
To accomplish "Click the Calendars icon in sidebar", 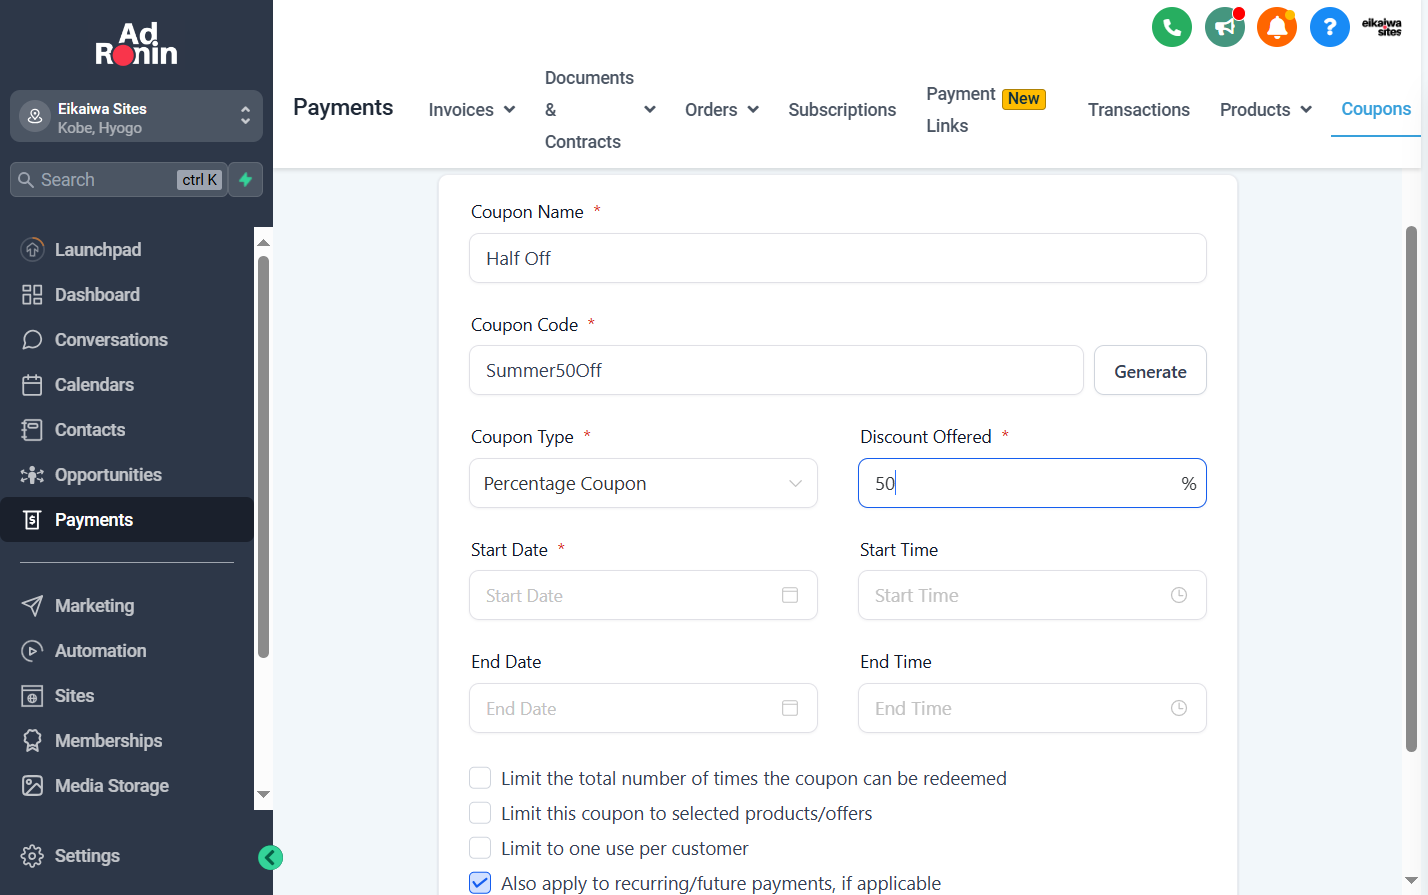I will coord(32,385).
